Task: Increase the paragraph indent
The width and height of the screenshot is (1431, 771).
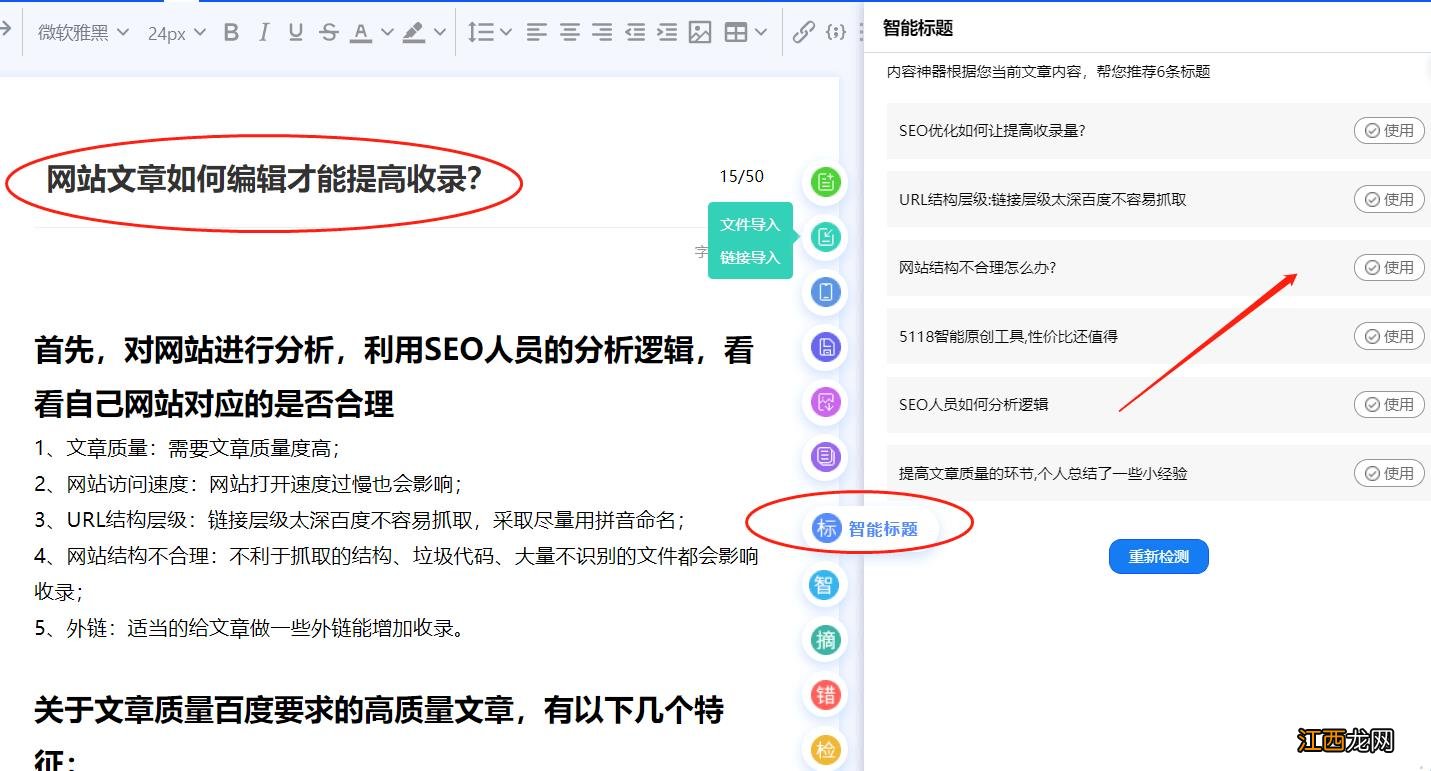Action: point(667,32)
